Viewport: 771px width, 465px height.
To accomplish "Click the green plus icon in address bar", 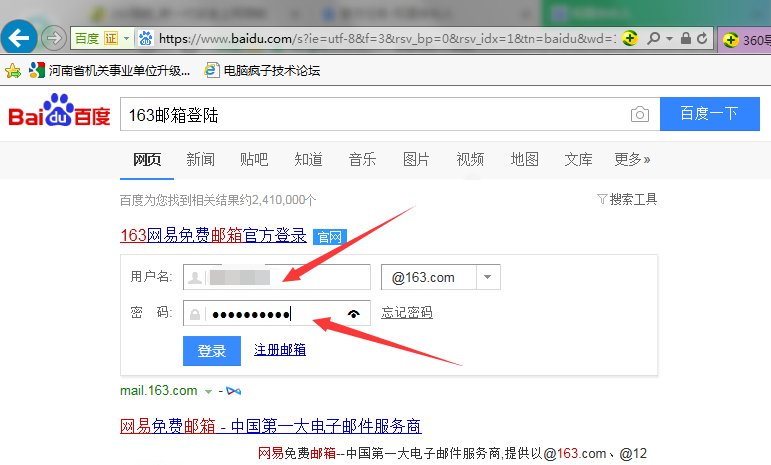I will [629, 38].
